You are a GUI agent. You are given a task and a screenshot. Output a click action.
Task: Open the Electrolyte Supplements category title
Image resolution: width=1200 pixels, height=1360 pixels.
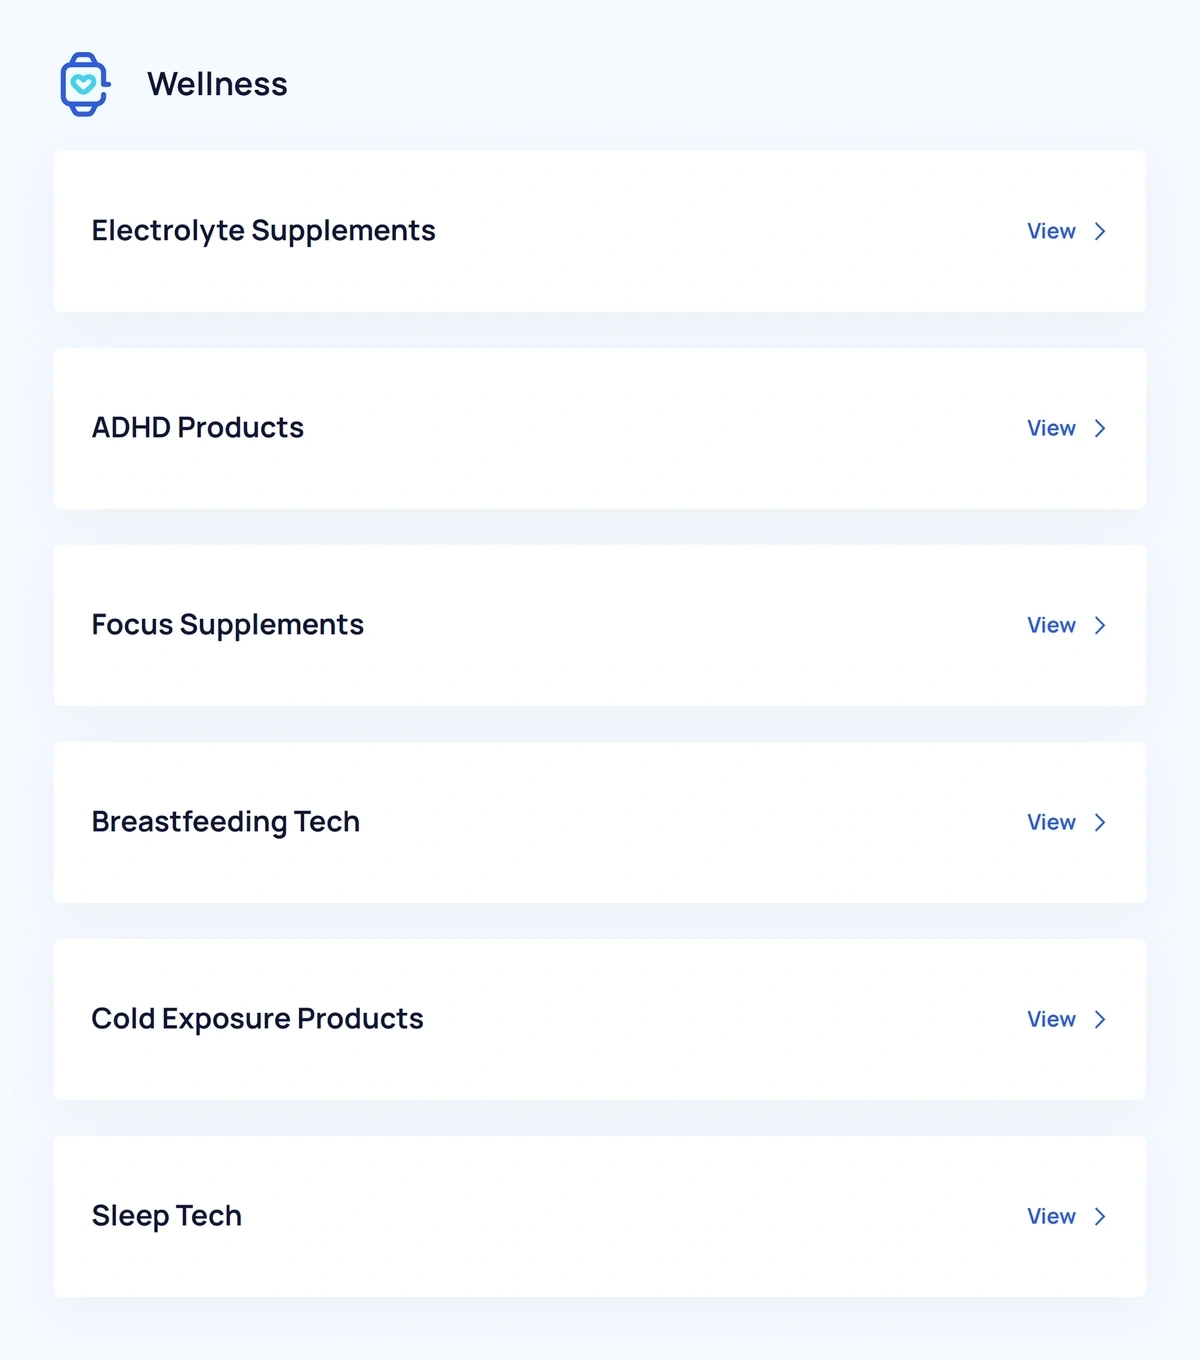pyautogui.click(x=263, y=231)
